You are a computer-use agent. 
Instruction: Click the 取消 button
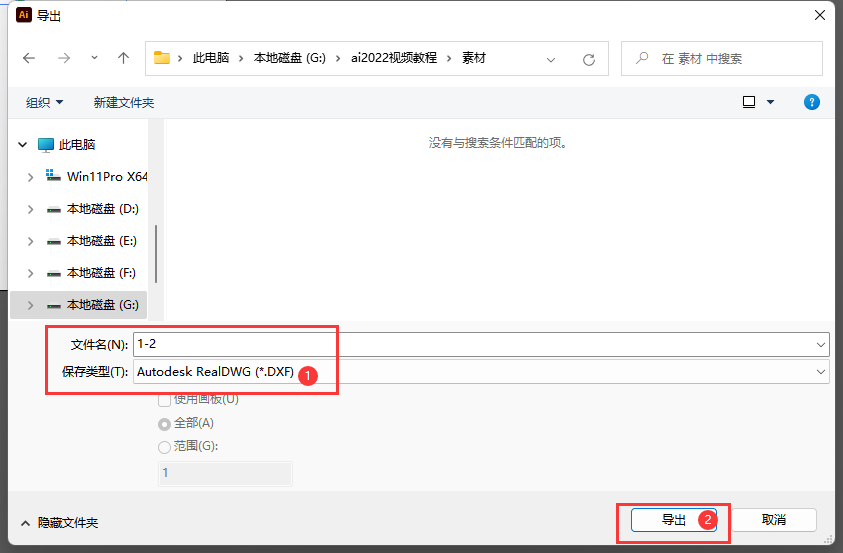point(774,520)
